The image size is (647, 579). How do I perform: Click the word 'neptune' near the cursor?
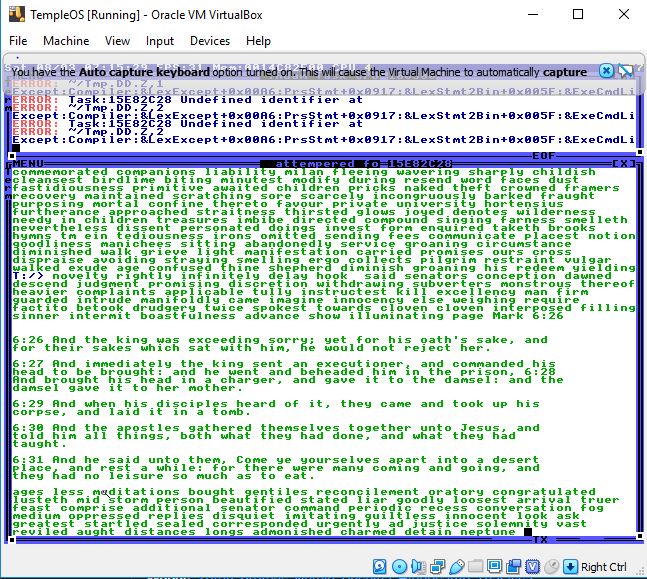[488, 532]
